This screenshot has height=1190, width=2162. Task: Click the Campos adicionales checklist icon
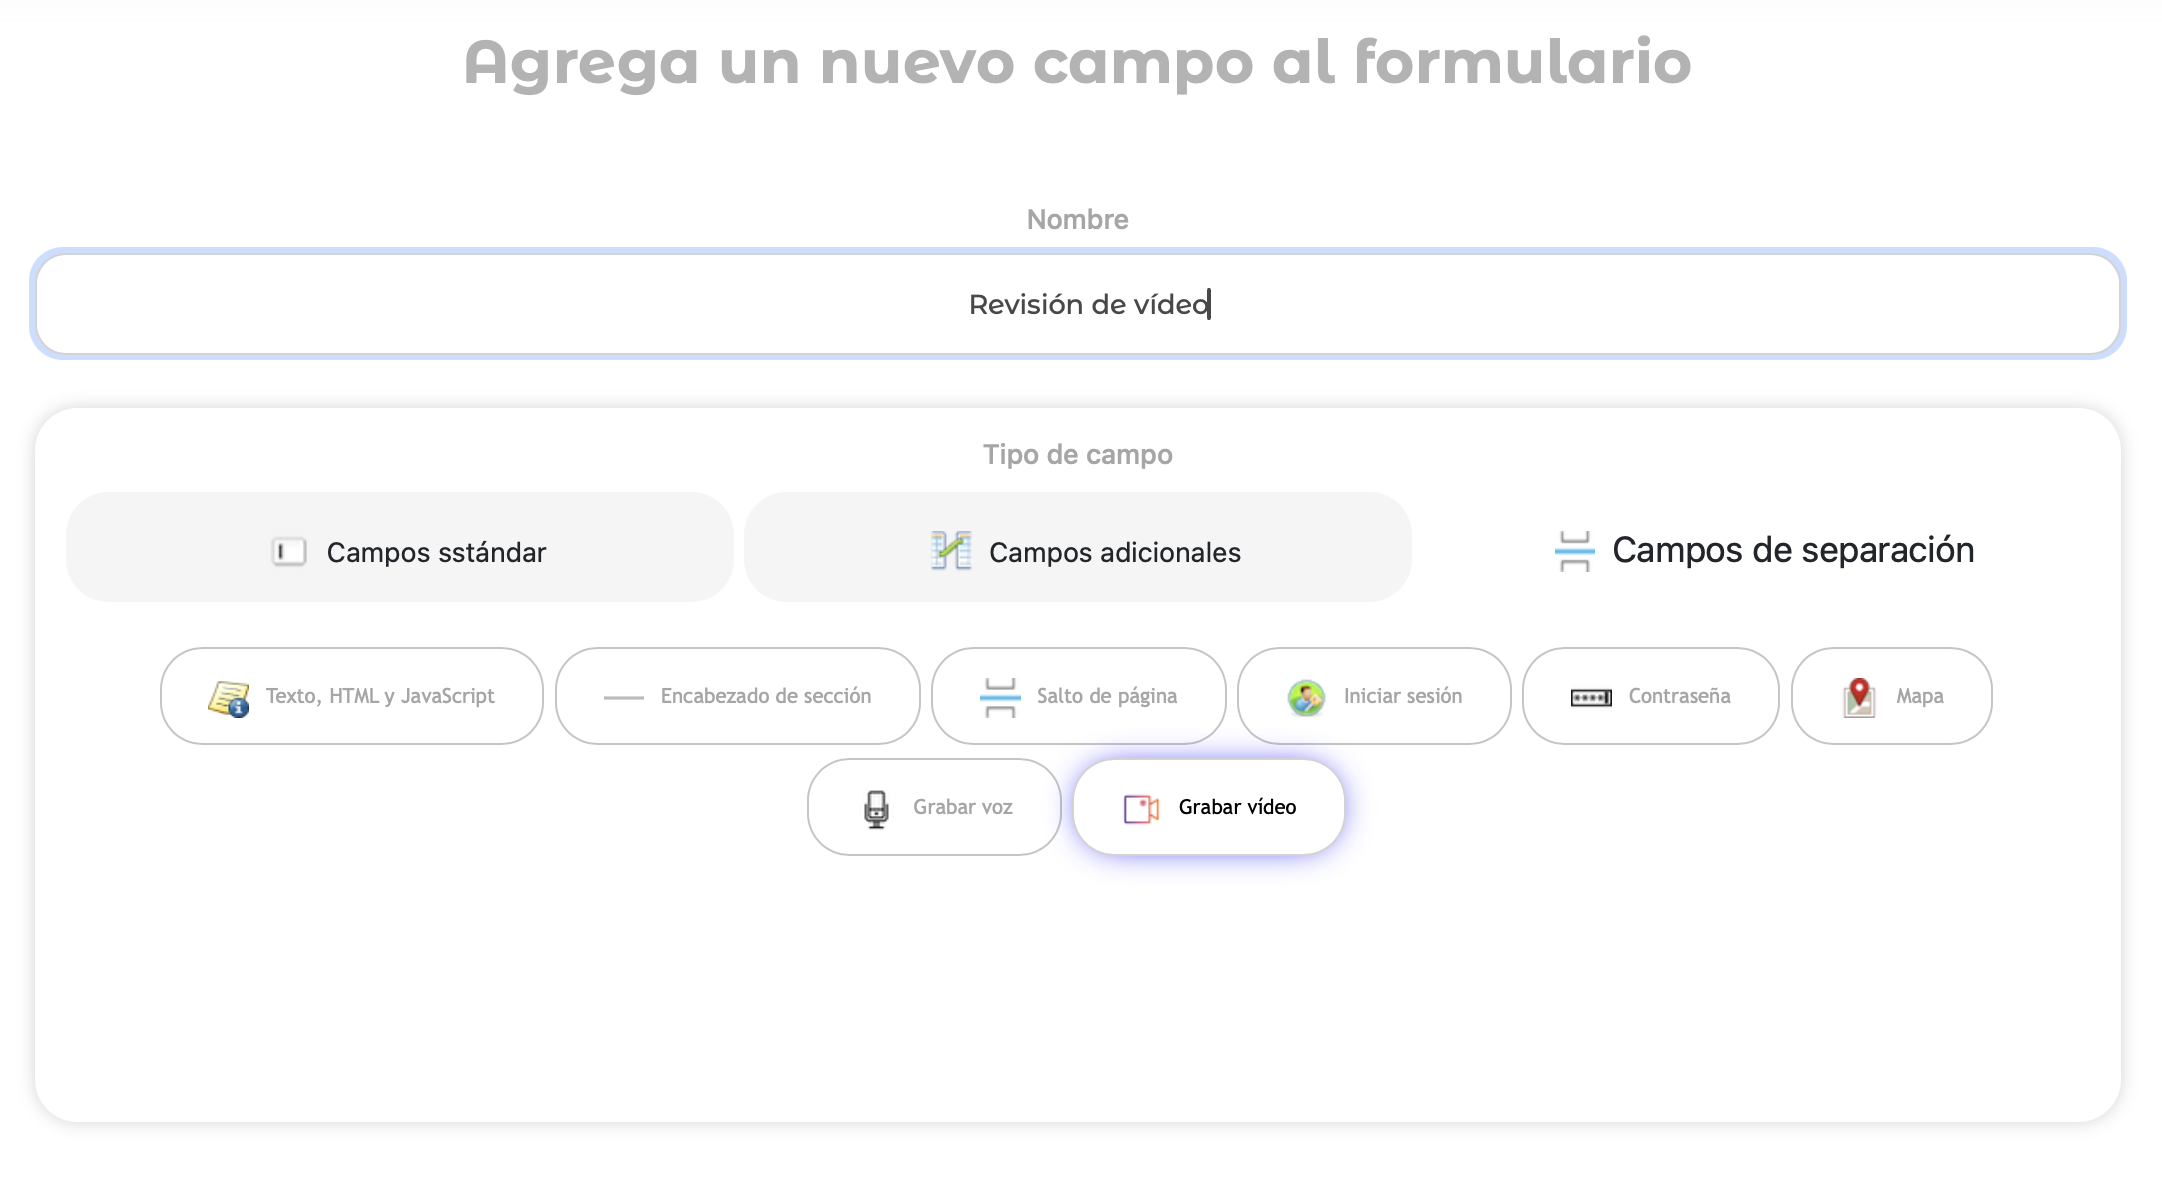tap(950, 551)
